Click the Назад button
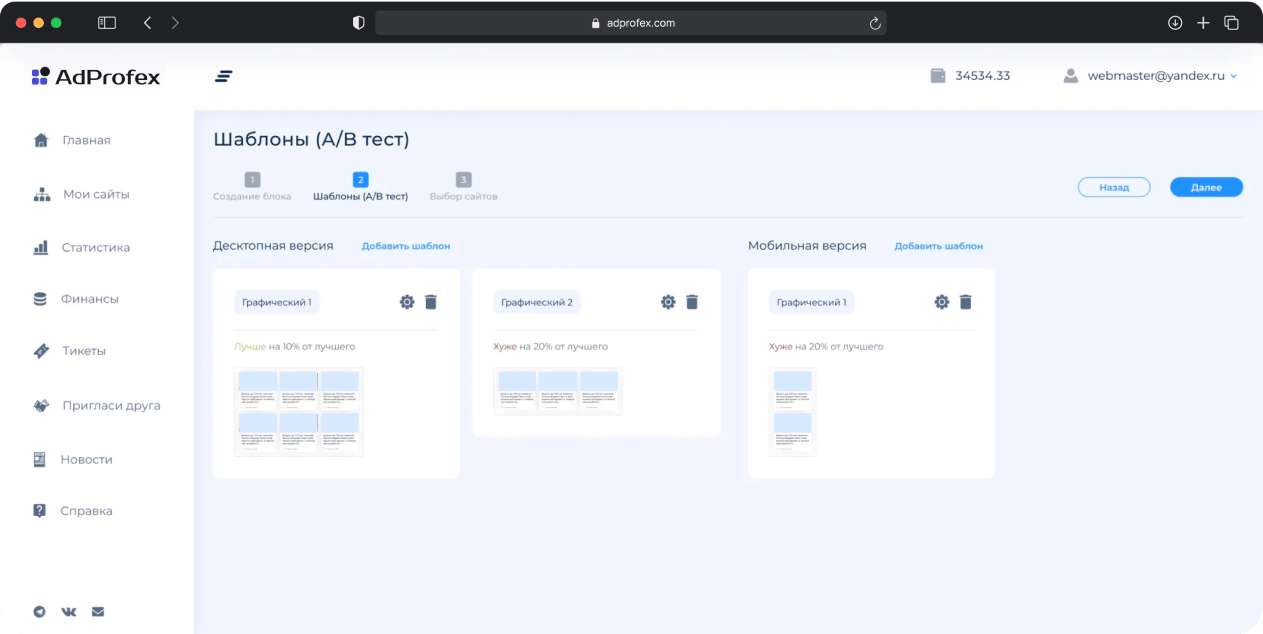Screen dimensions: 1263x634 1114,187
